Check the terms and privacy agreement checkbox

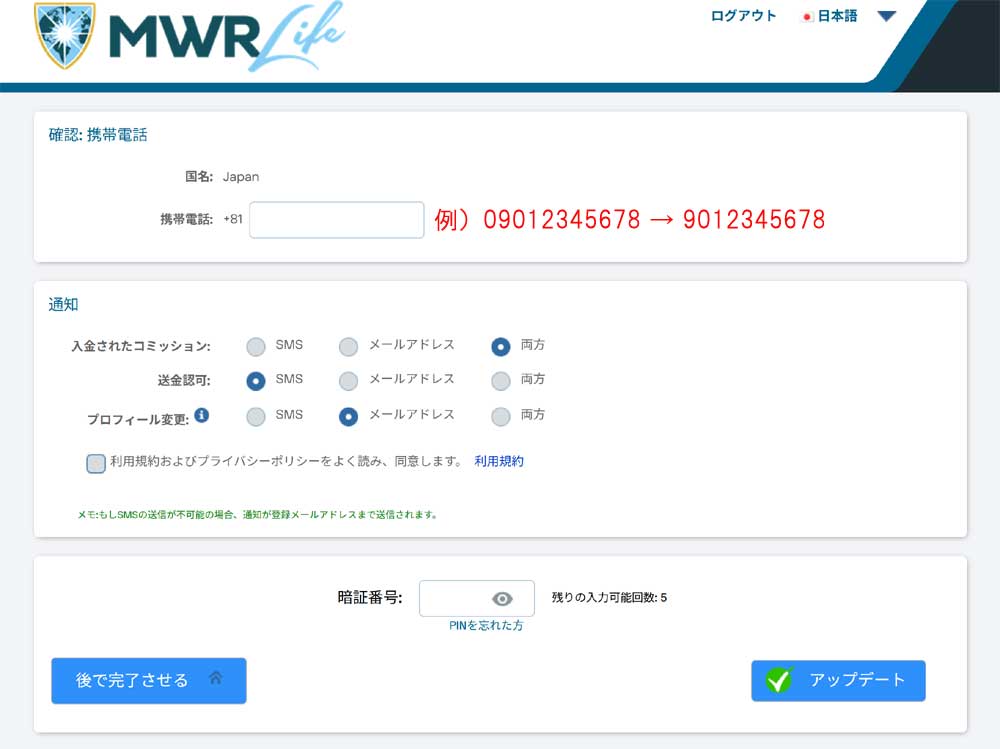96,463
